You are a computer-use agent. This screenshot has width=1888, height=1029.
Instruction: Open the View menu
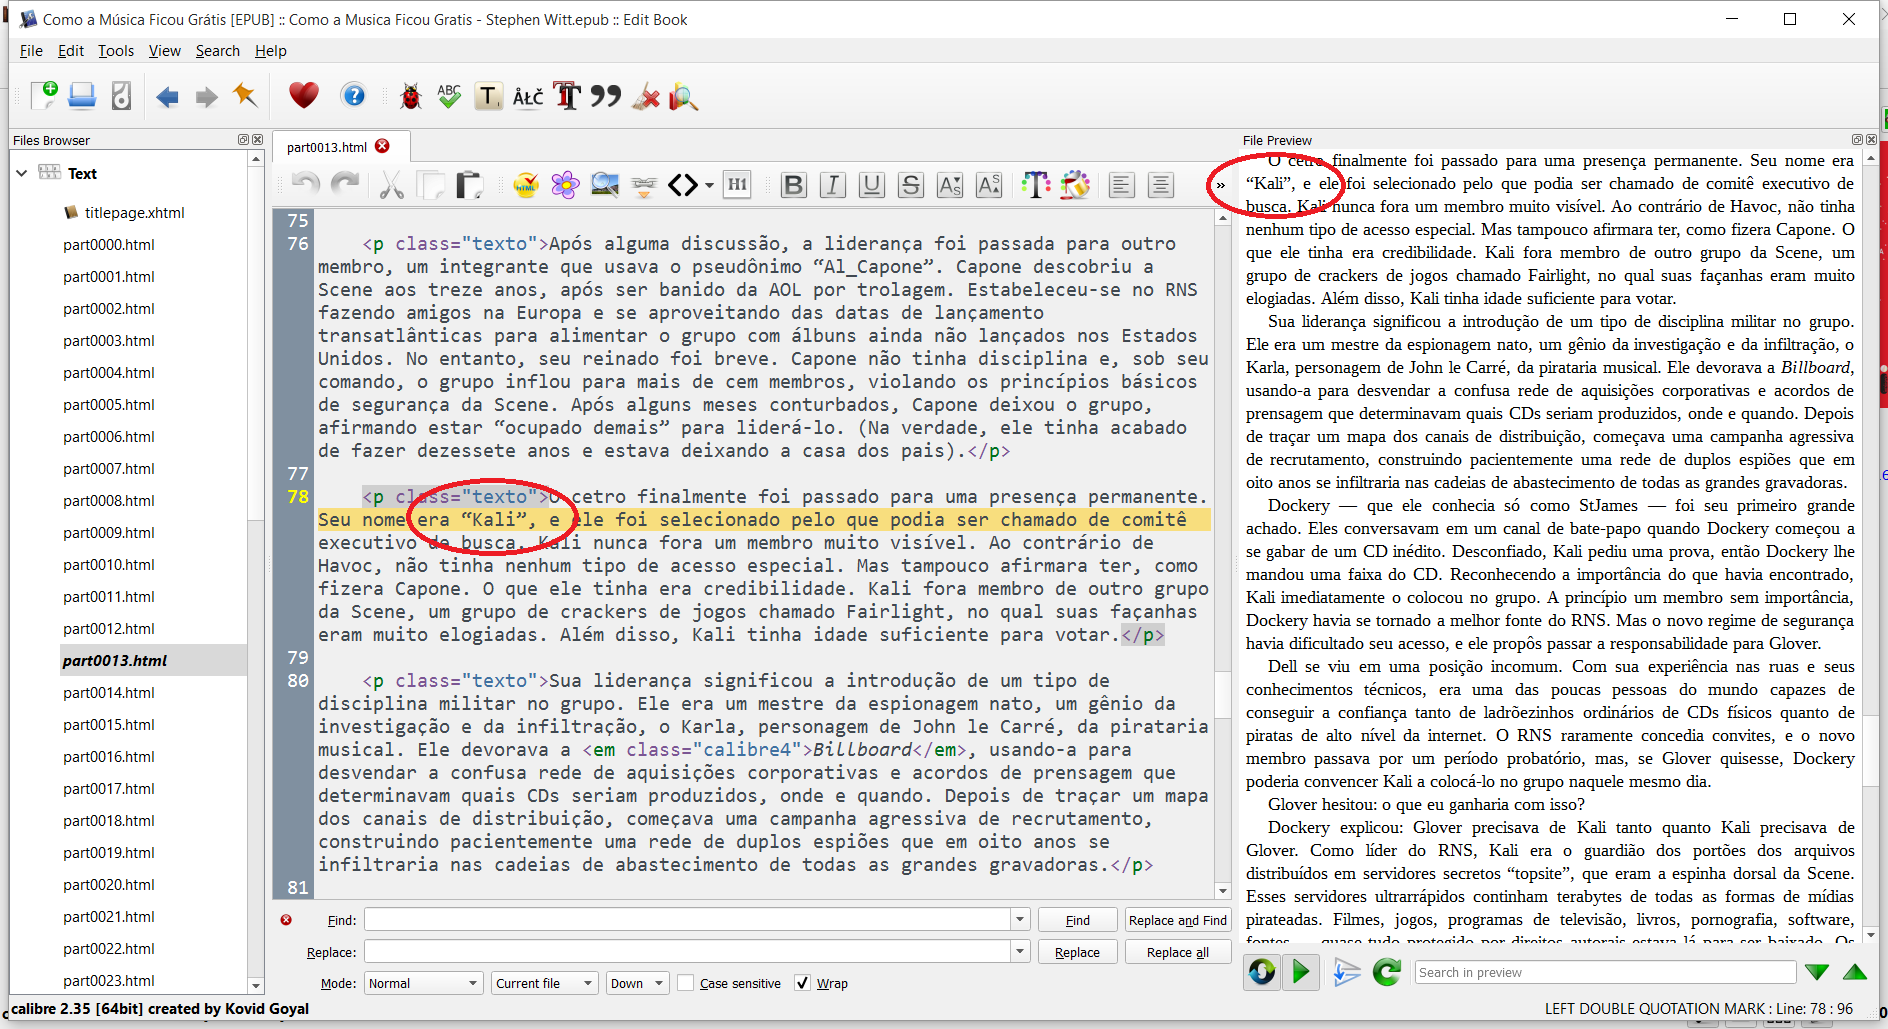click(x=165, y=51)
